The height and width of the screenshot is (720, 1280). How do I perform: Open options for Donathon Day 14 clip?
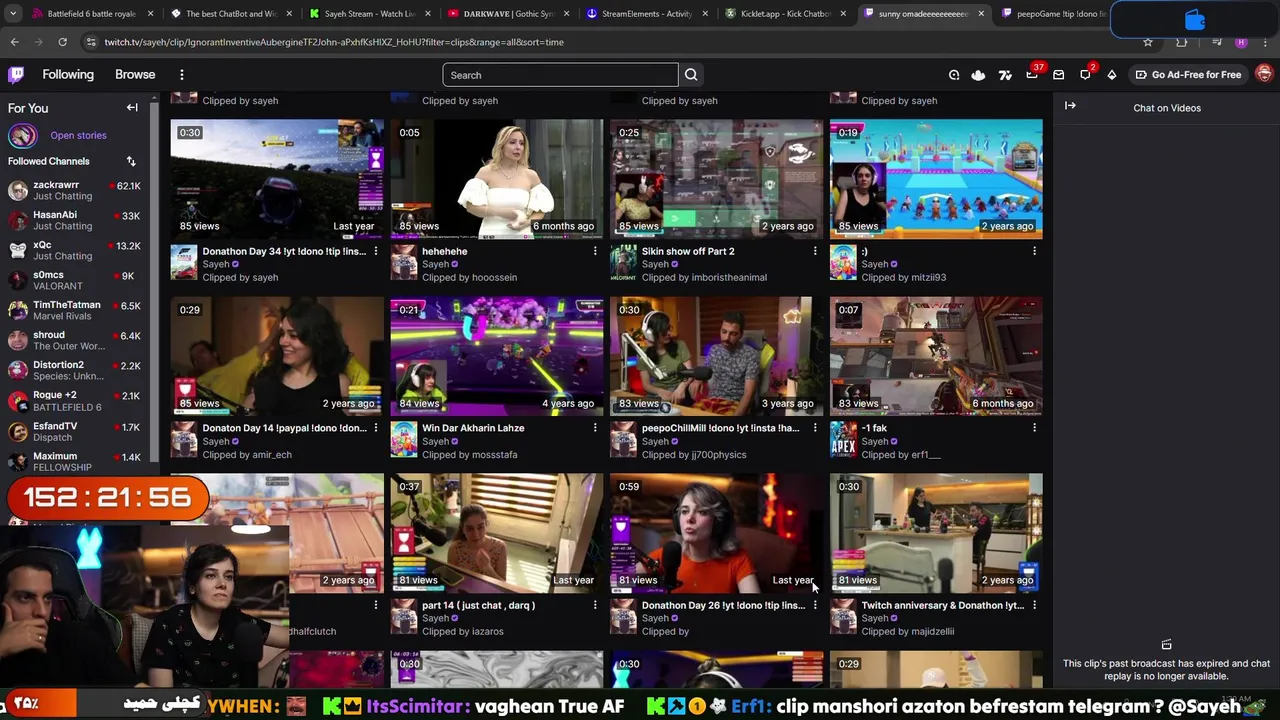click(376, 428)
